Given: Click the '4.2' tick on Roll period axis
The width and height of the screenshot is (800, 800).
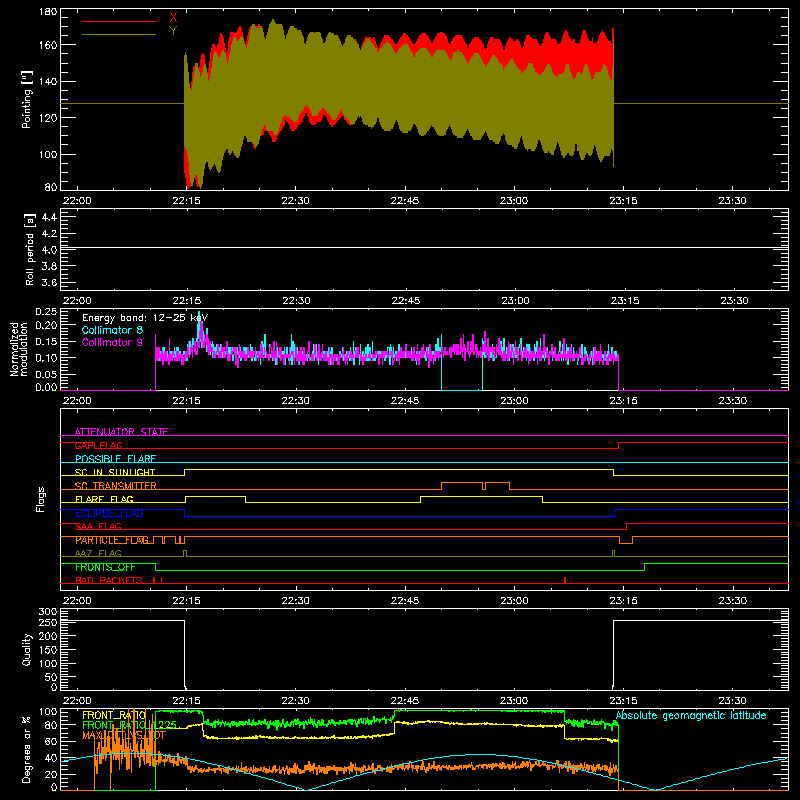Looking at the screenshot, I should pos(49,234).
